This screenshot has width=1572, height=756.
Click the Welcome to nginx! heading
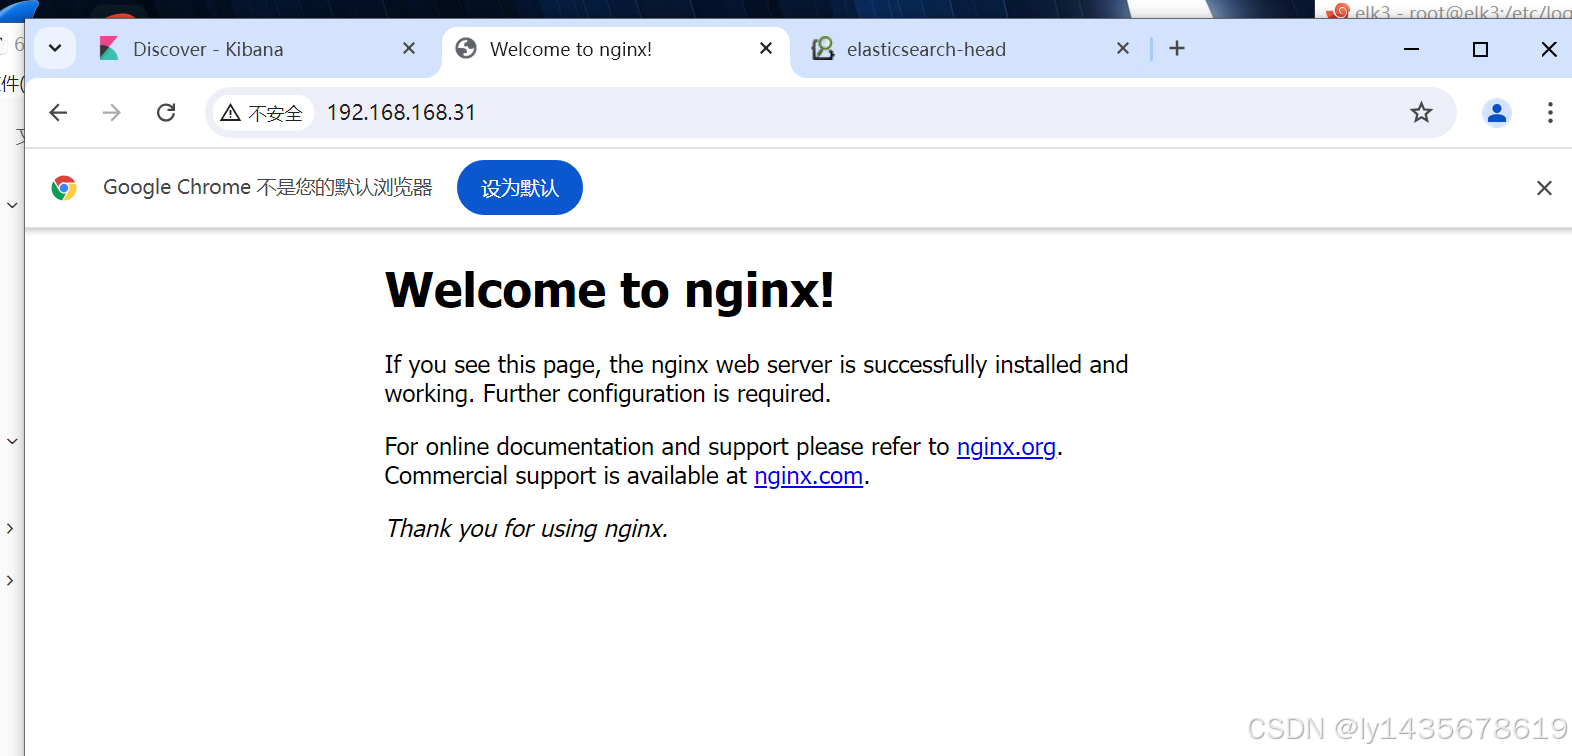point(610,291)
